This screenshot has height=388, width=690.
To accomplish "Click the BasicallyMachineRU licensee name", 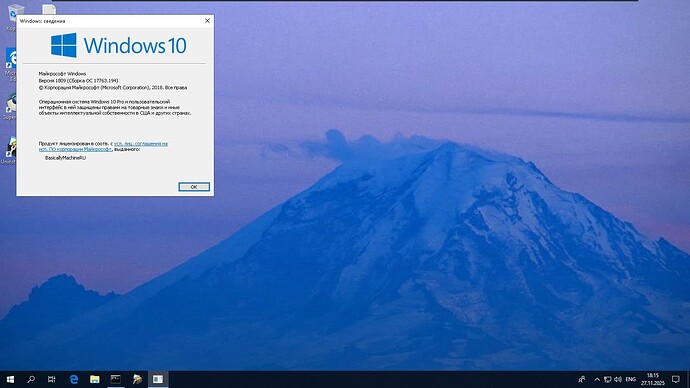I will pos(65,157).
